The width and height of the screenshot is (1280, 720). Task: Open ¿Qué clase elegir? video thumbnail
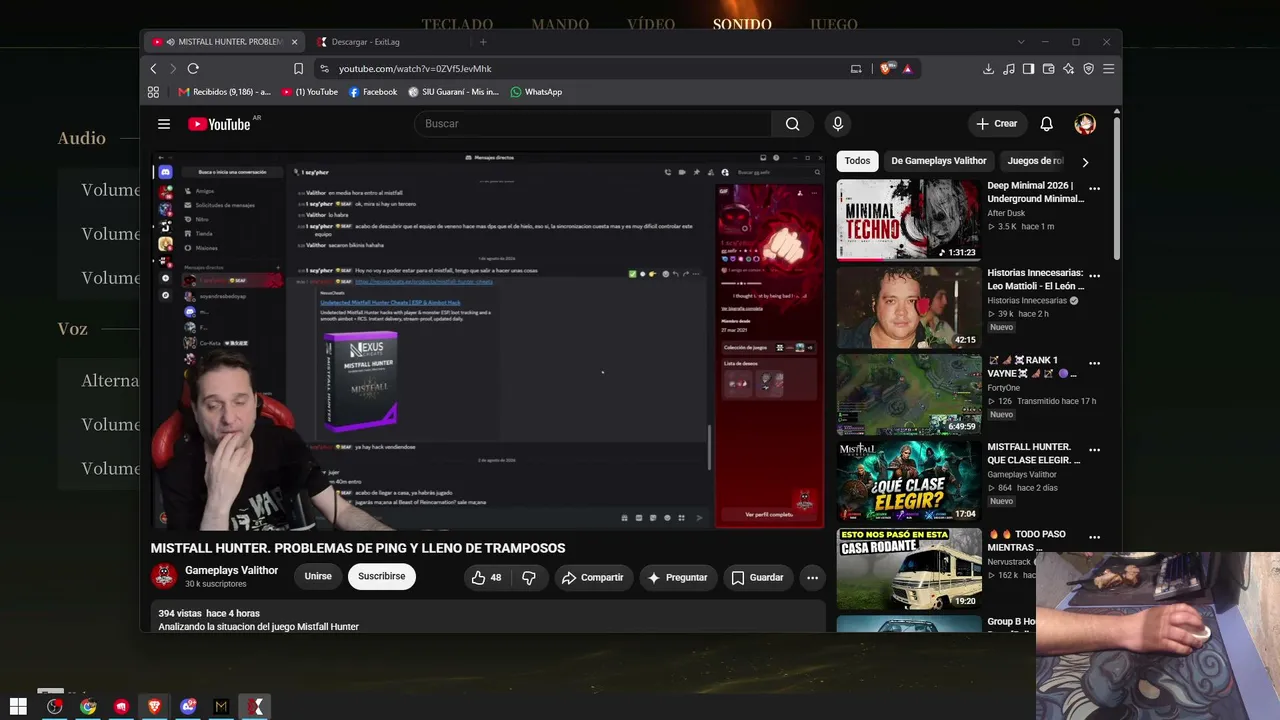tap(909, 480)
